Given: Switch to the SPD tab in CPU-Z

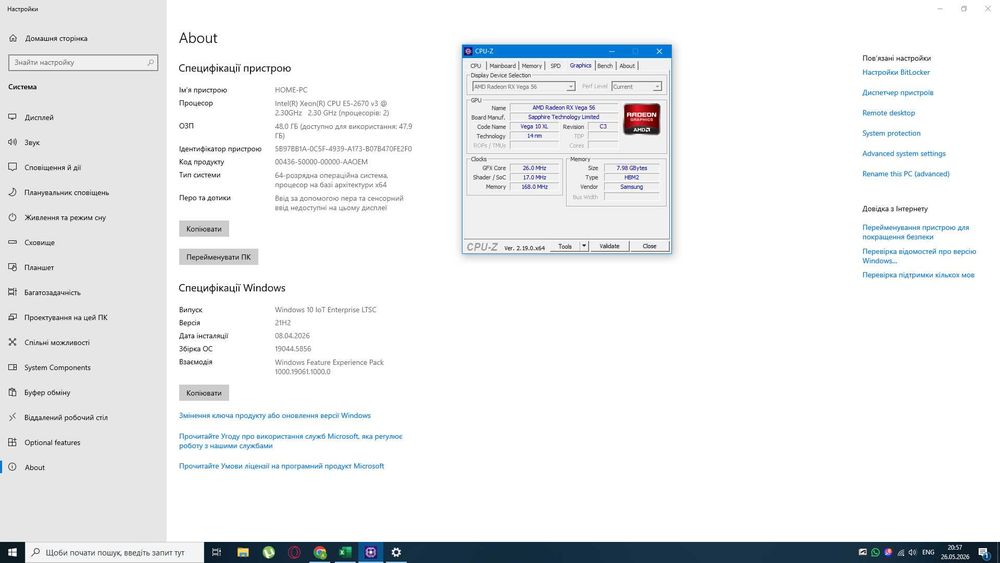Looking at the screenshot, I should [x=555, y=66].
